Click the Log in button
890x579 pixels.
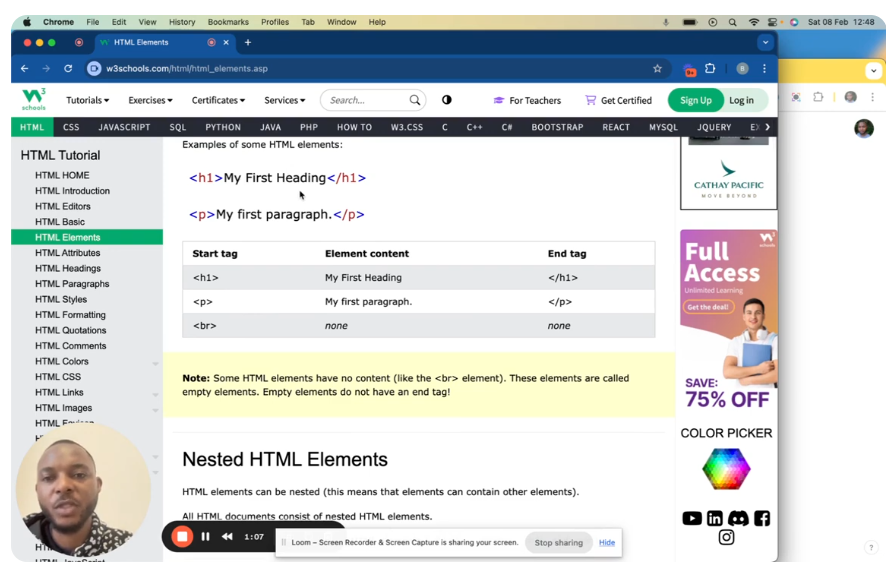pos(742,100)
